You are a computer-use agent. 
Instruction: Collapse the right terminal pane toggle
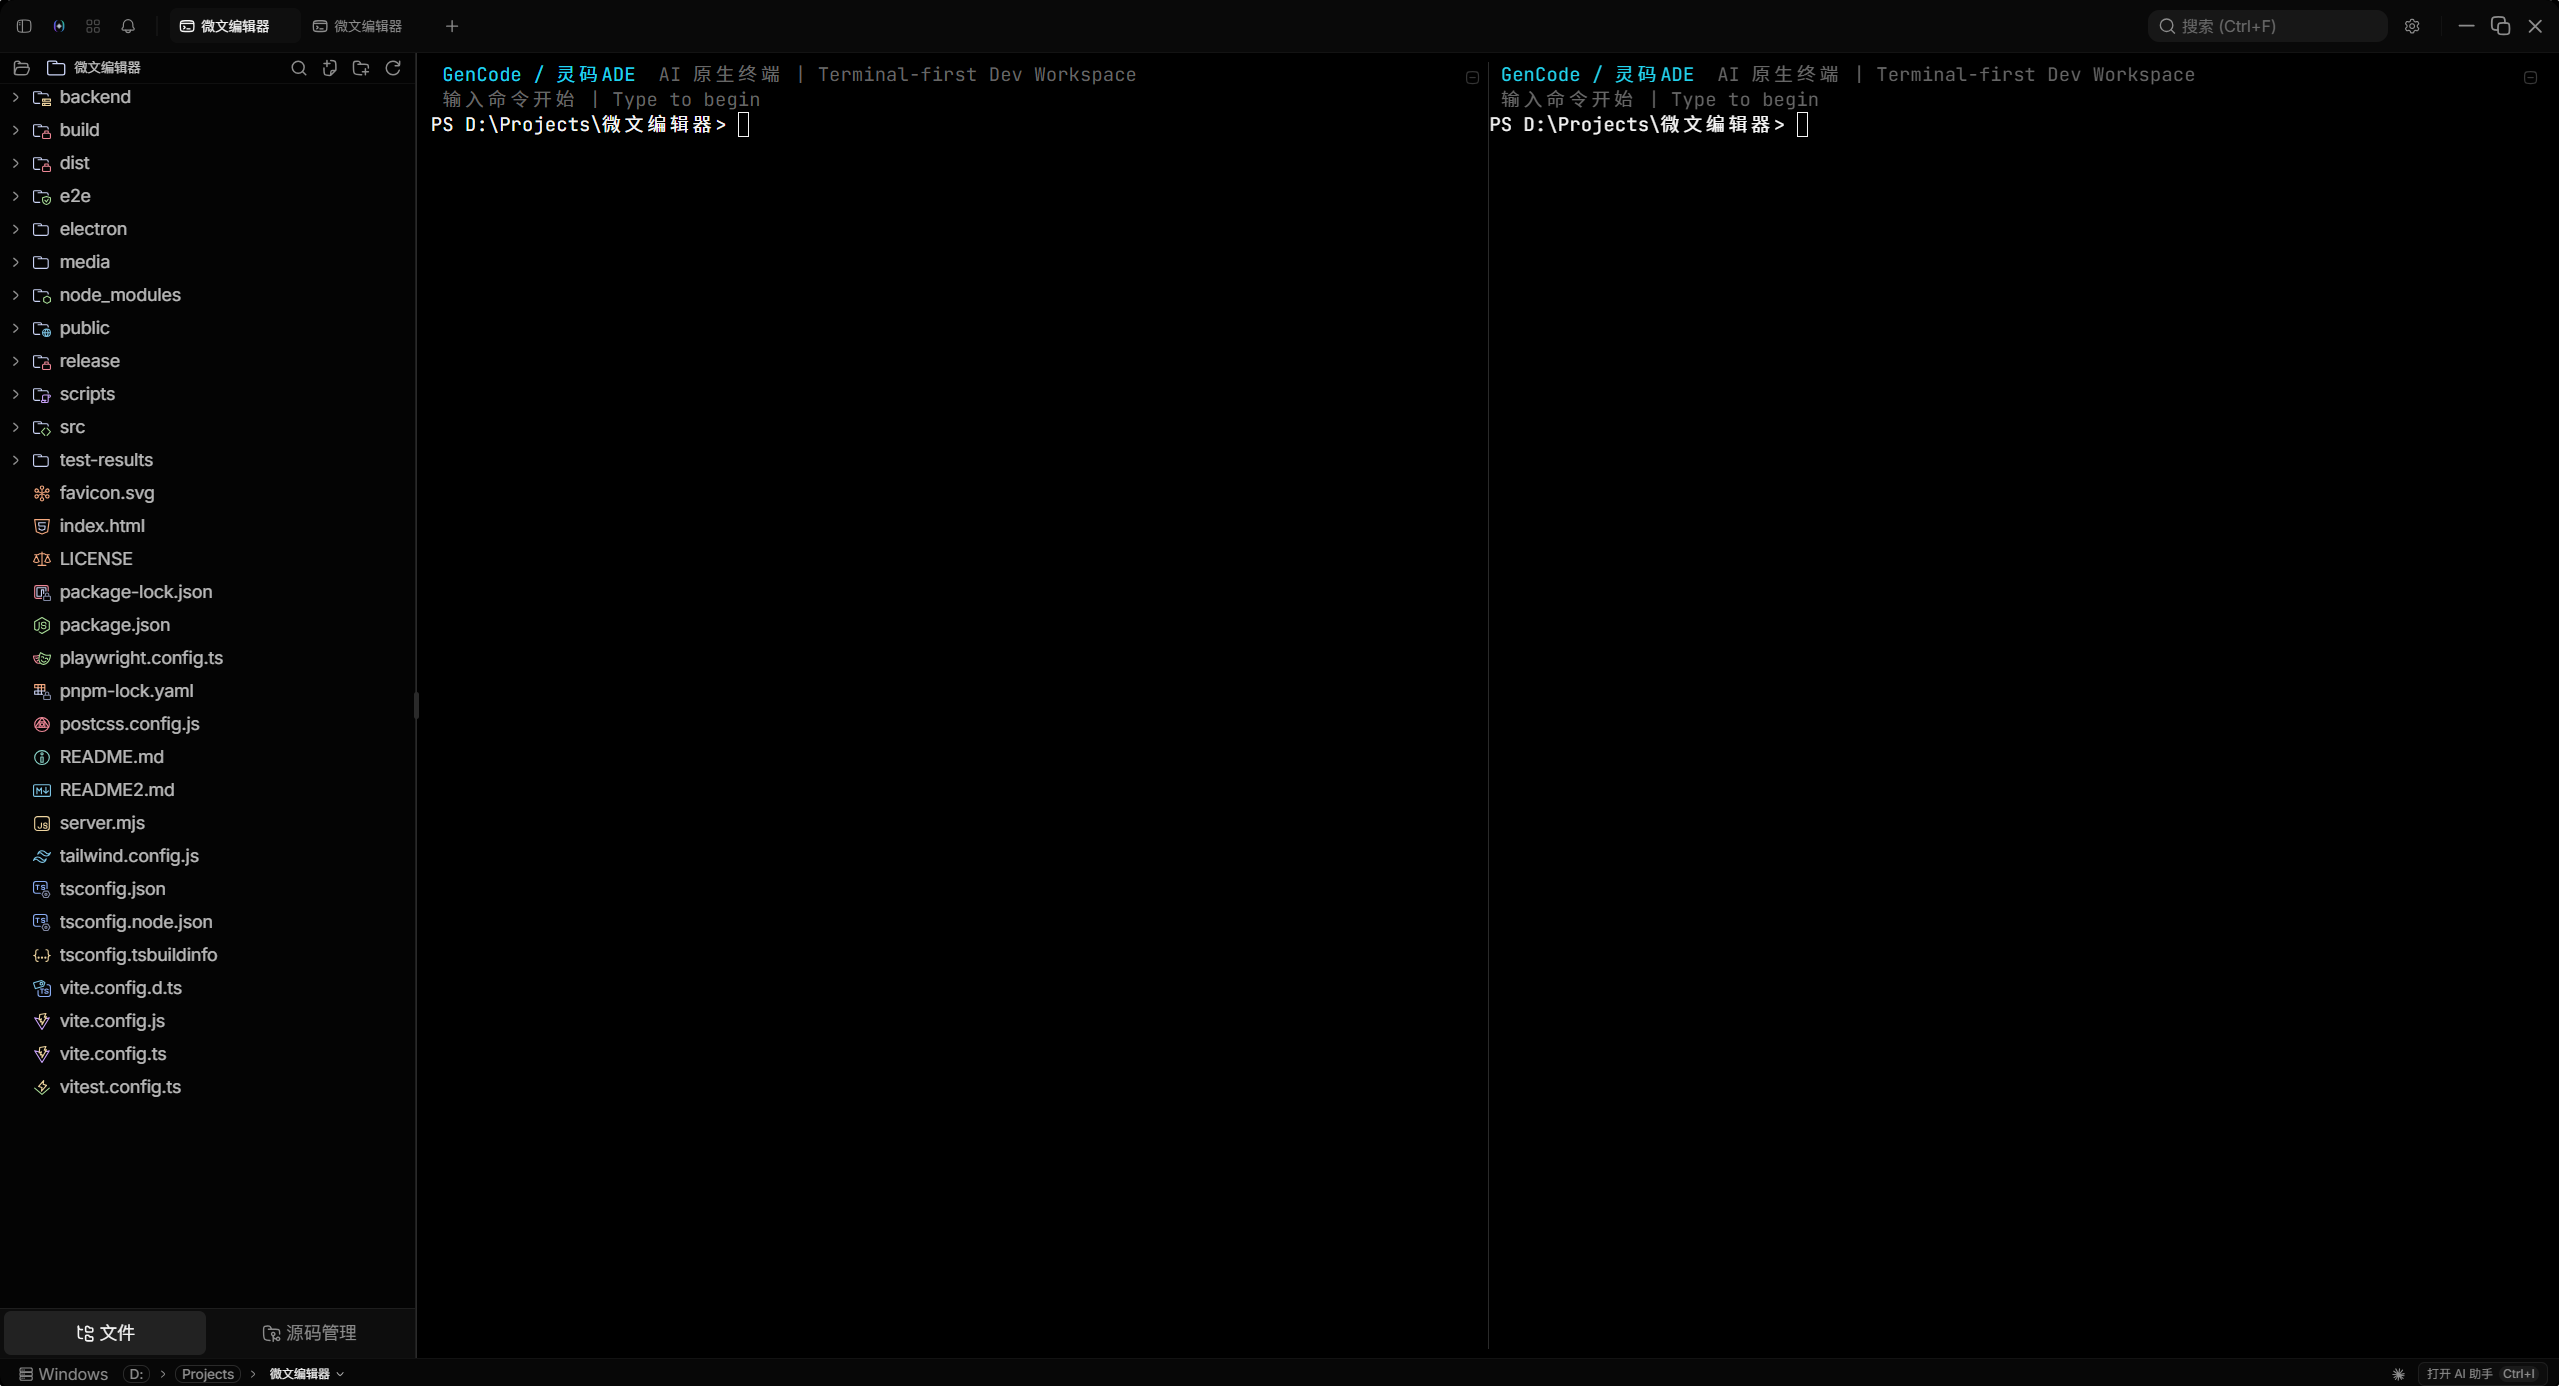point(2530,77)
